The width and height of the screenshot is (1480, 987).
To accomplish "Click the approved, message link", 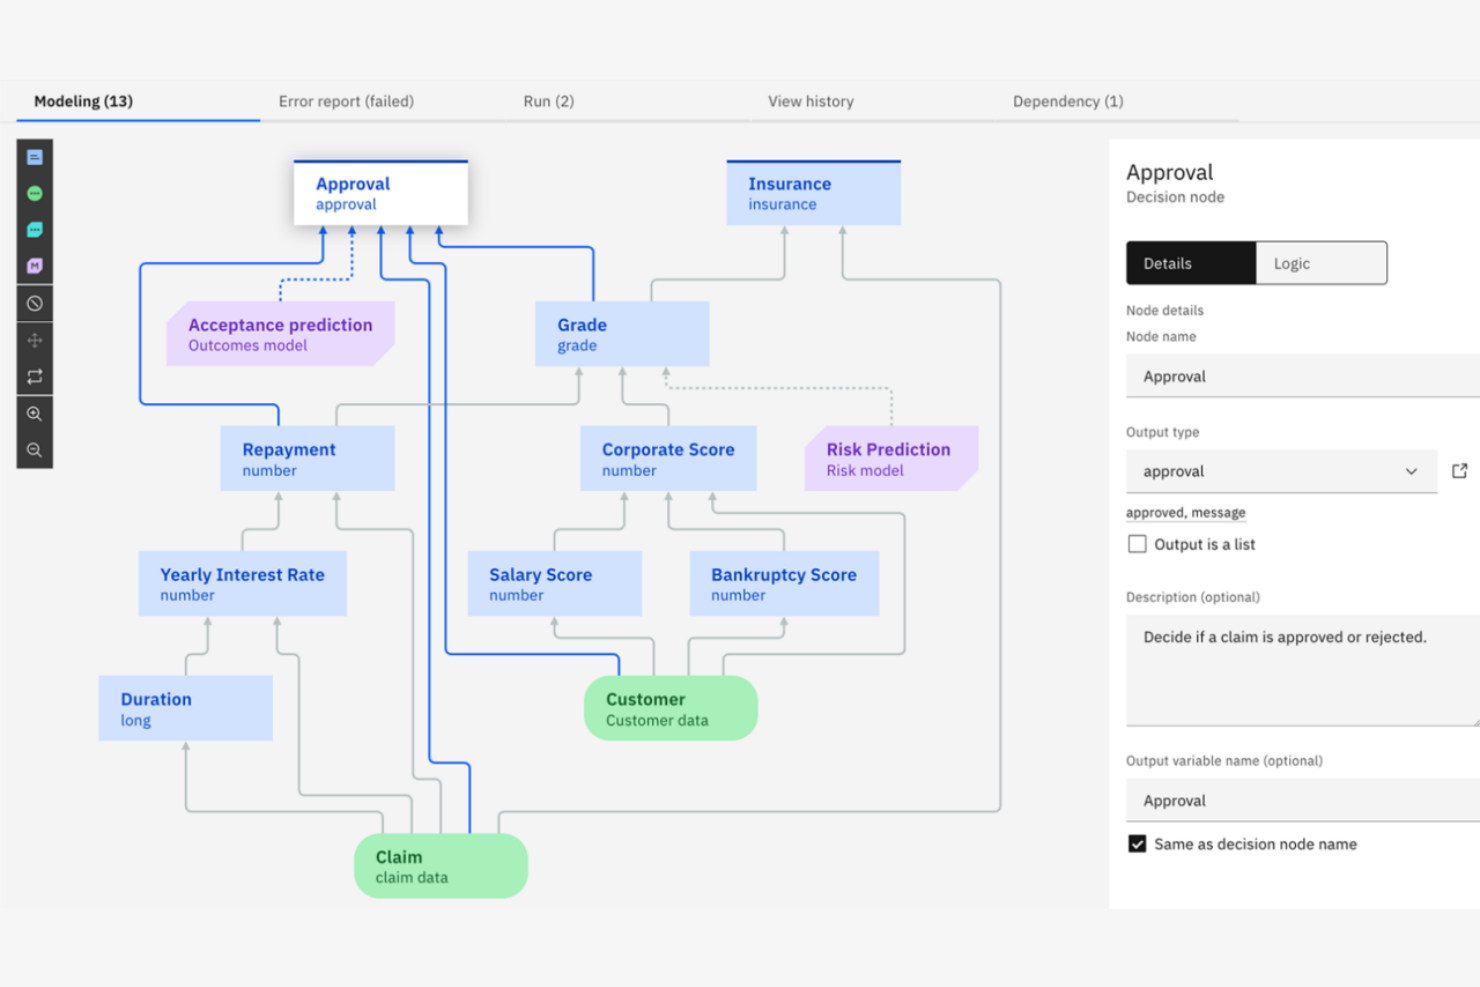I will 1186,512.
